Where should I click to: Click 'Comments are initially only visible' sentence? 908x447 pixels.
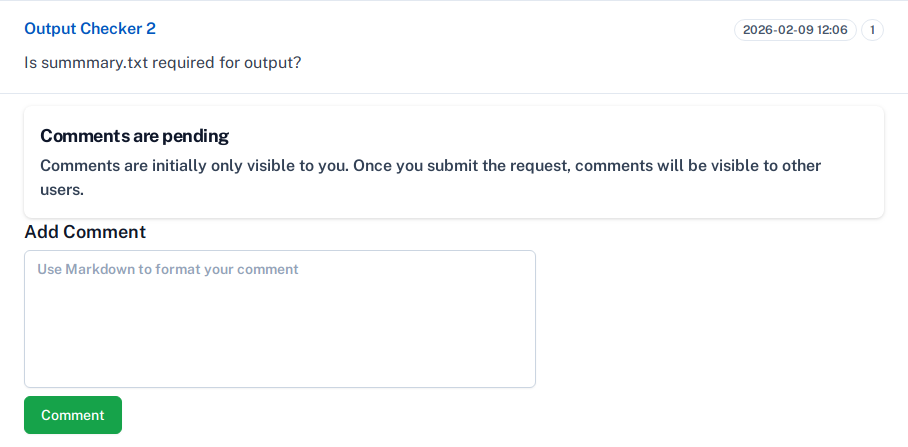pyautogui.click(x=190, y=166)
